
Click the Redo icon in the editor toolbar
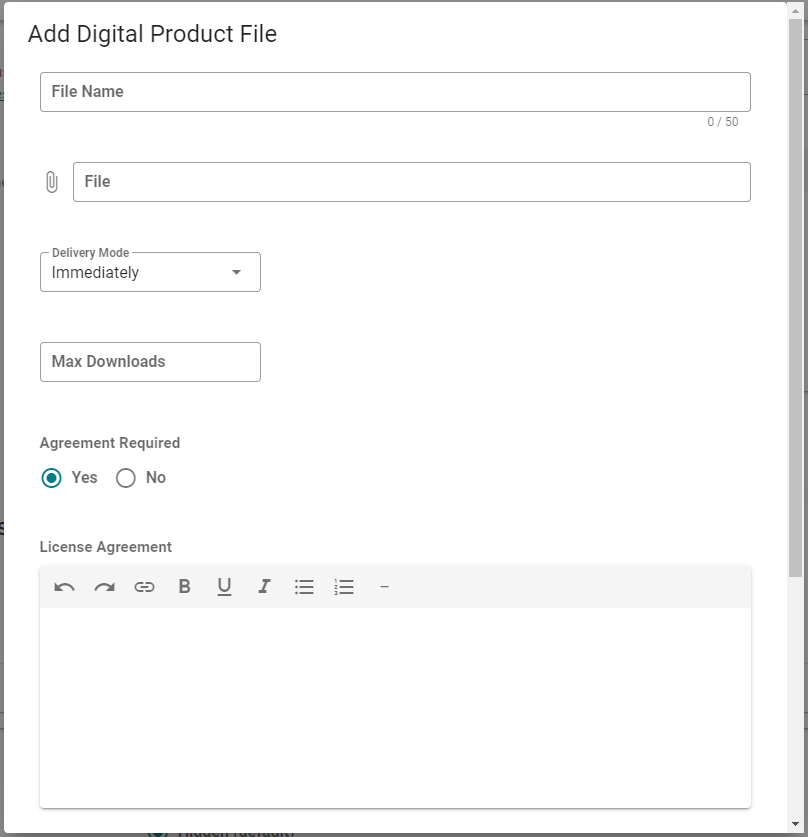pyautogui.click(x=104, y=587)
